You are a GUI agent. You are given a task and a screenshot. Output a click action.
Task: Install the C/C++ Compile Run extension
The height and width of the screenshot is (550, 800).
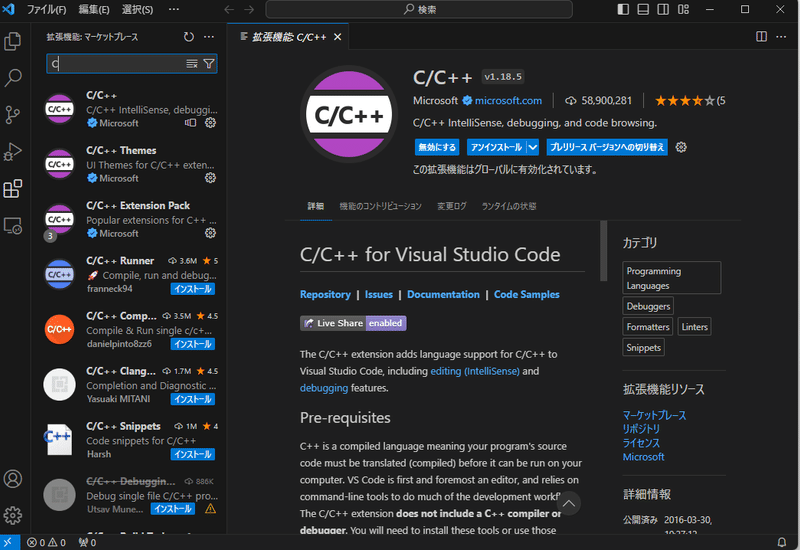tap(192, 344)
